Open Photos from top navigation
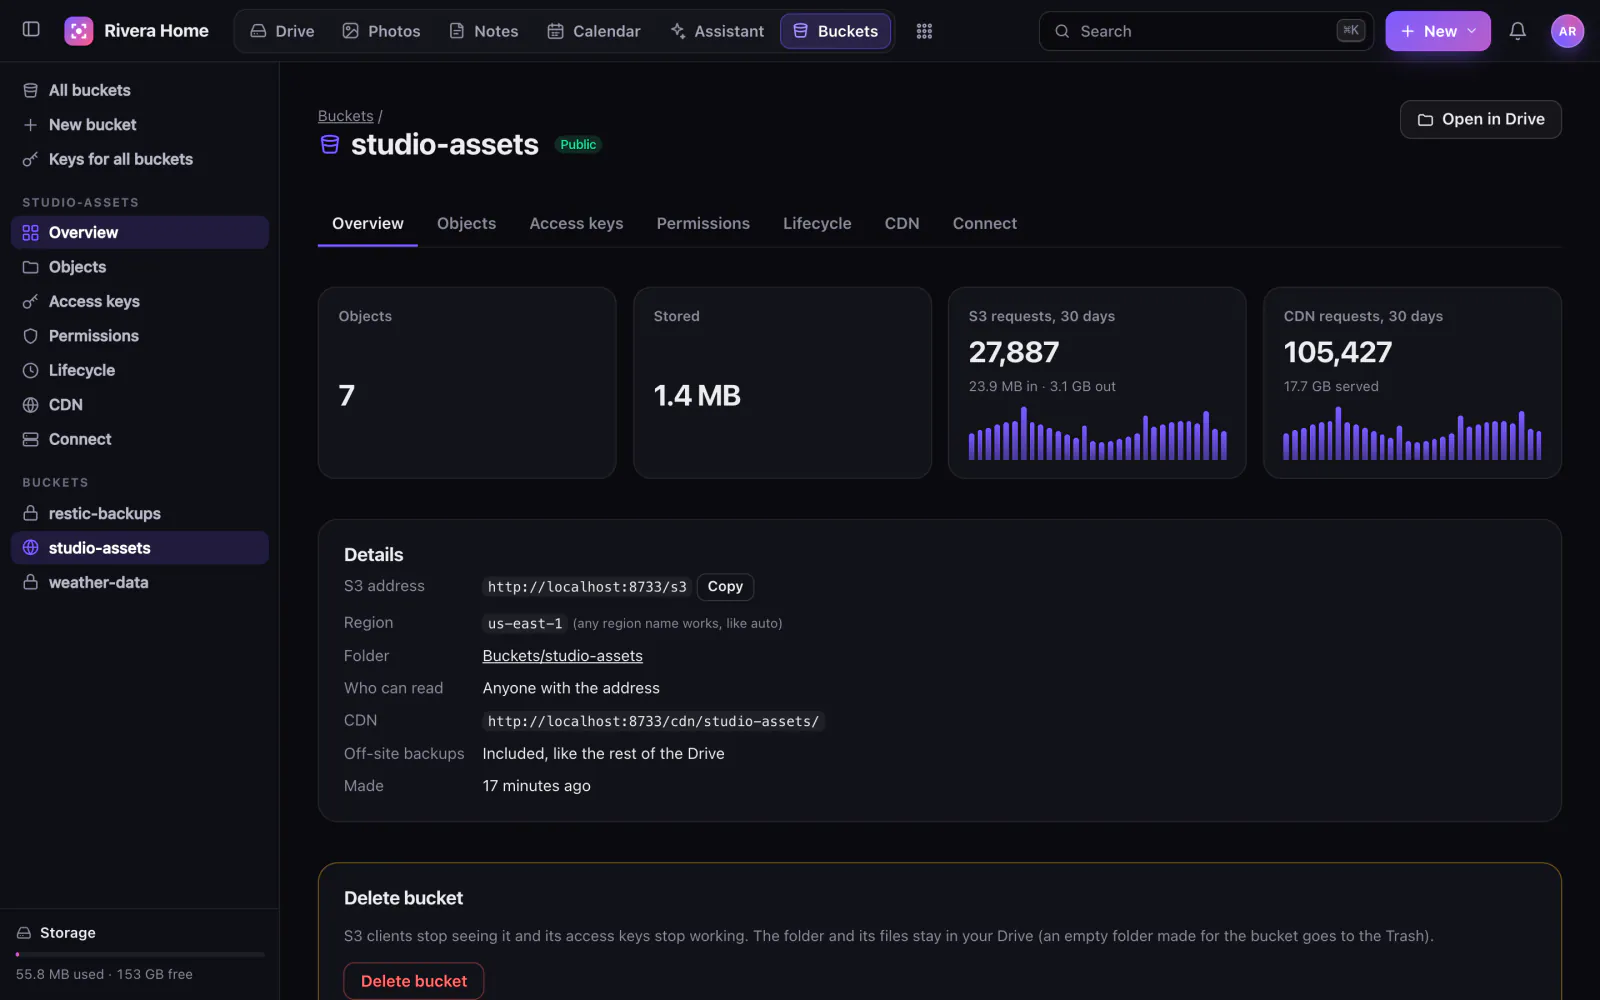The image size is (1600, 1000). coord(381,31)
